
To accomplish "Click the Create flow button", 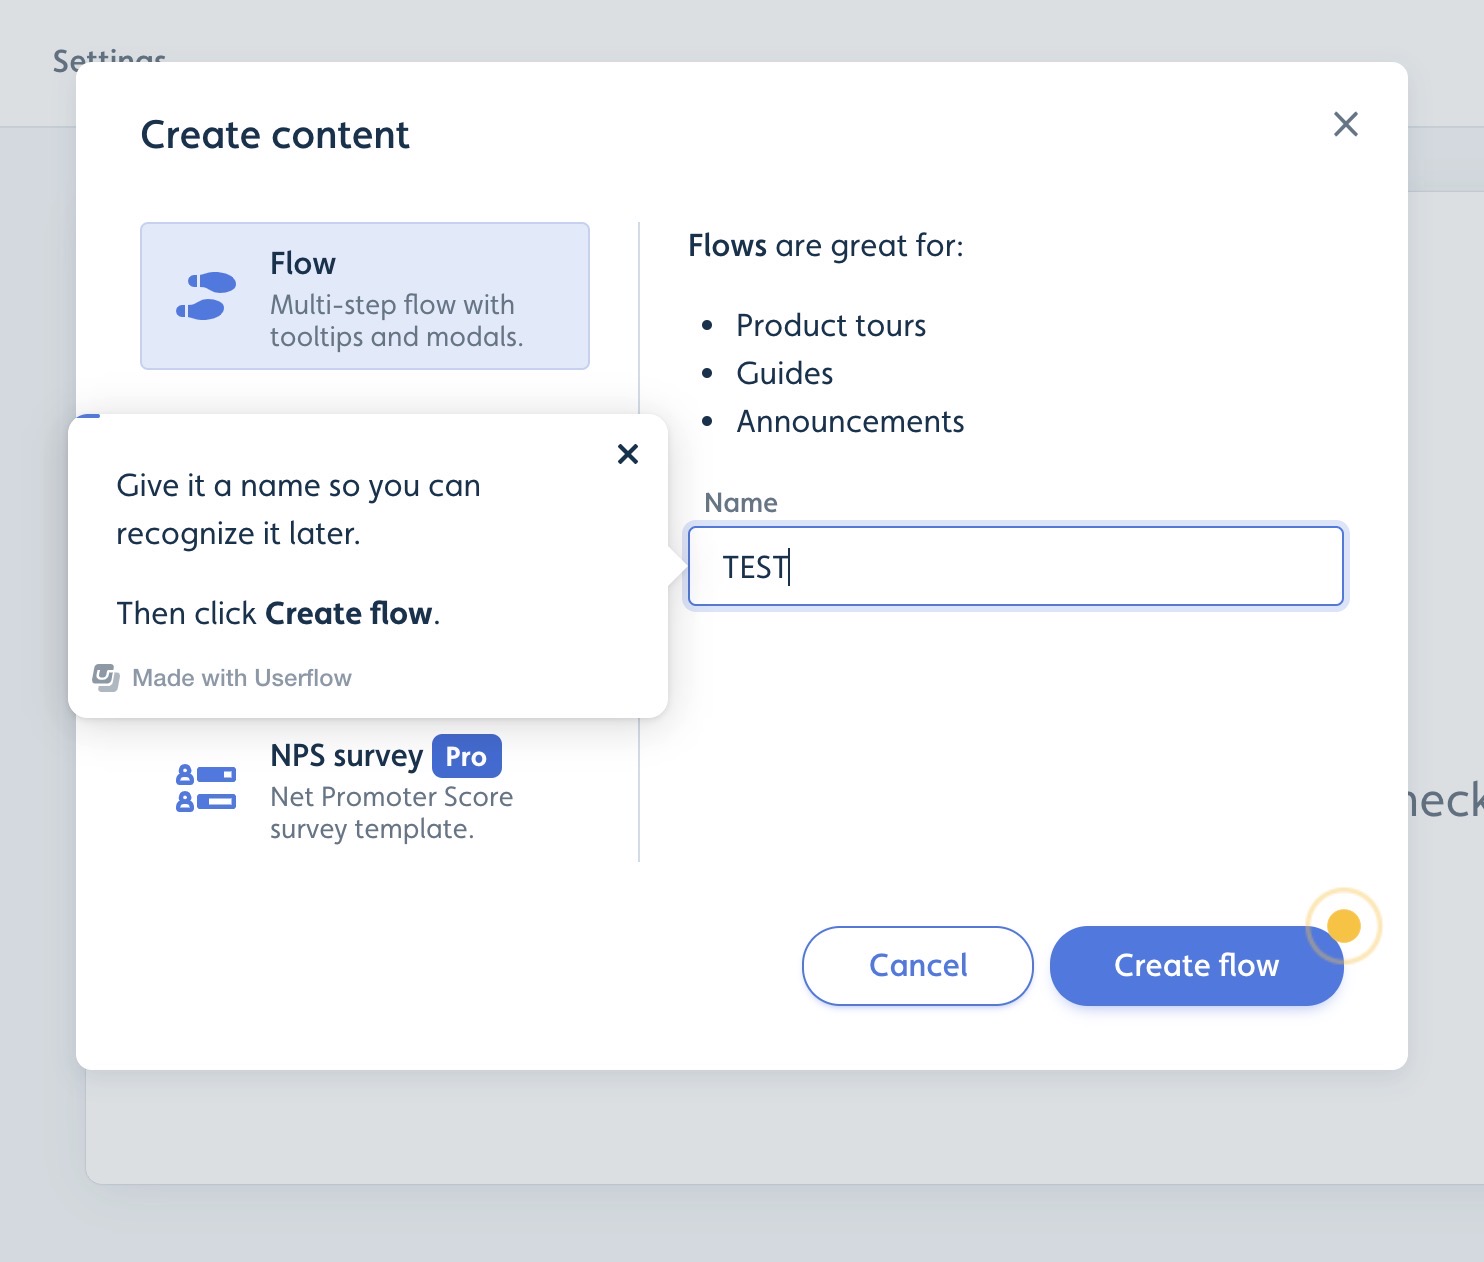I will pos(1196,966).
